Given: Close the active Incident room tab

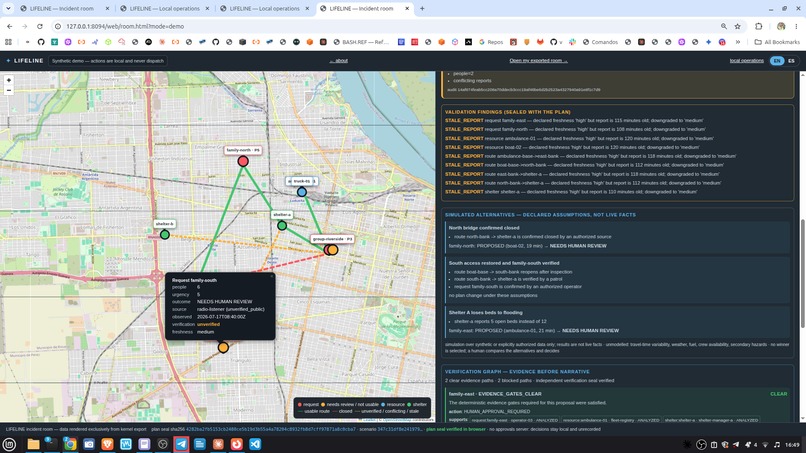Looking at the screenshot, I should (407, 8).
